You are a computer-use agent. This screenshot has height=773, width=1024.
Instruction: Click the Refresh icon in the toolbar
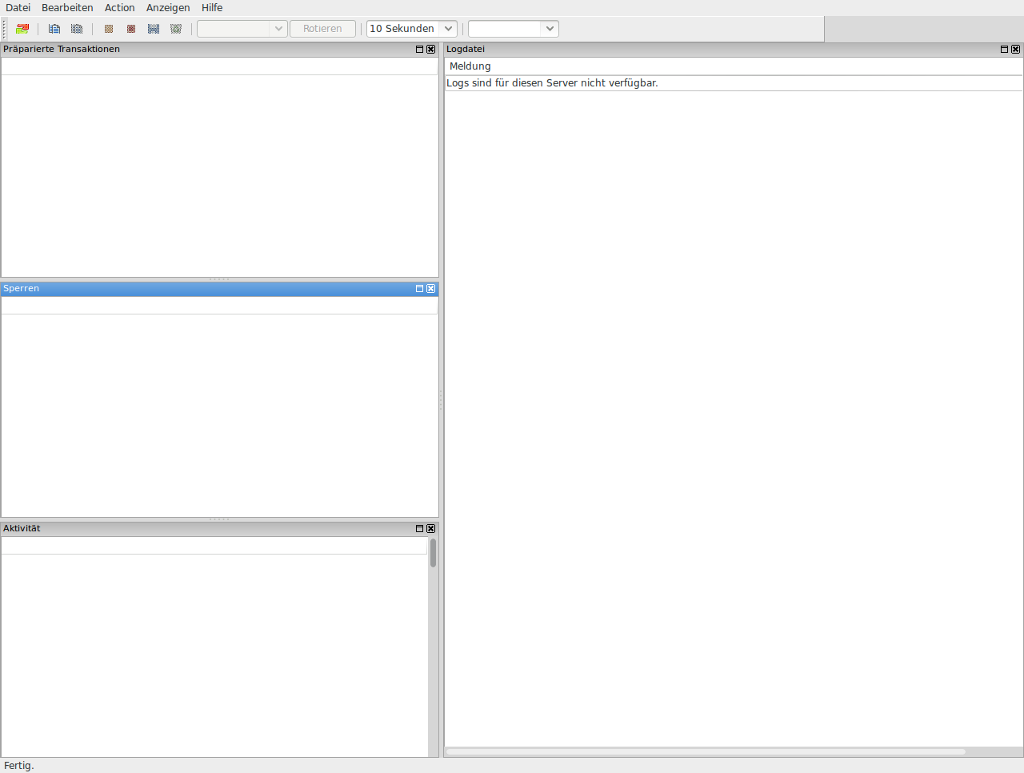click(22, 29)
